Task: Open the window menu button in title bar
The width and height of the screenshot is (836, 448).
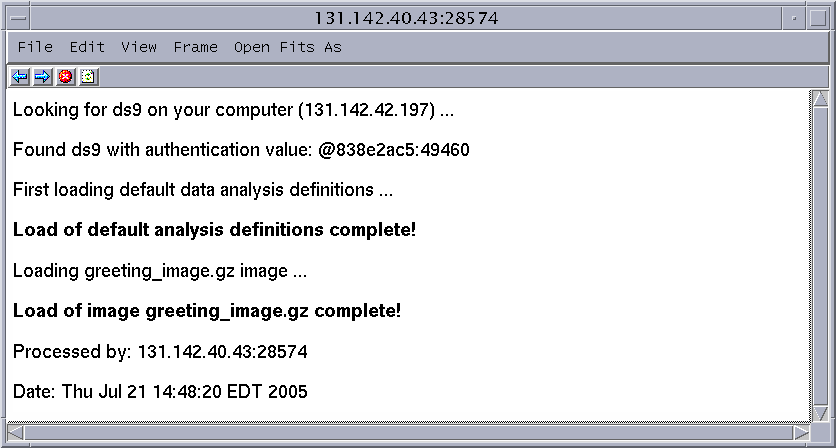Action: coord(18,19)
